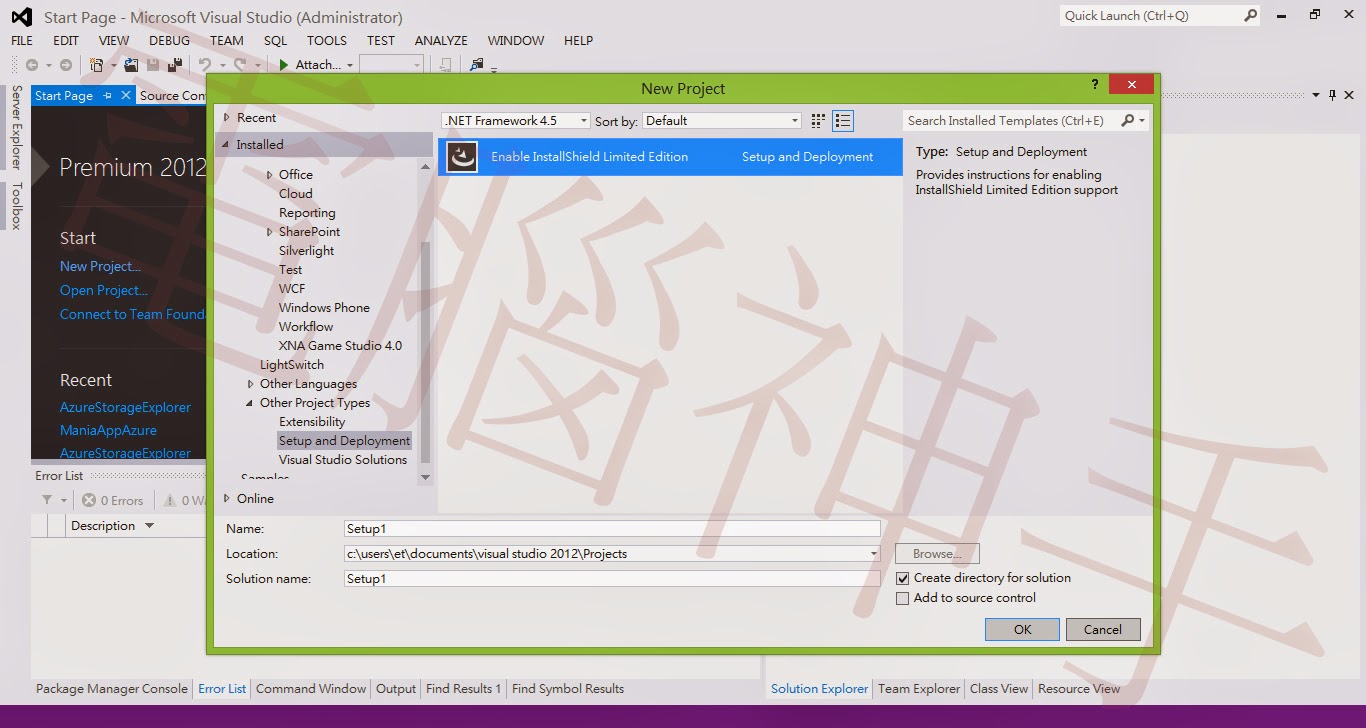Toggle Add to source control checkbox

(x=903, y=598)
